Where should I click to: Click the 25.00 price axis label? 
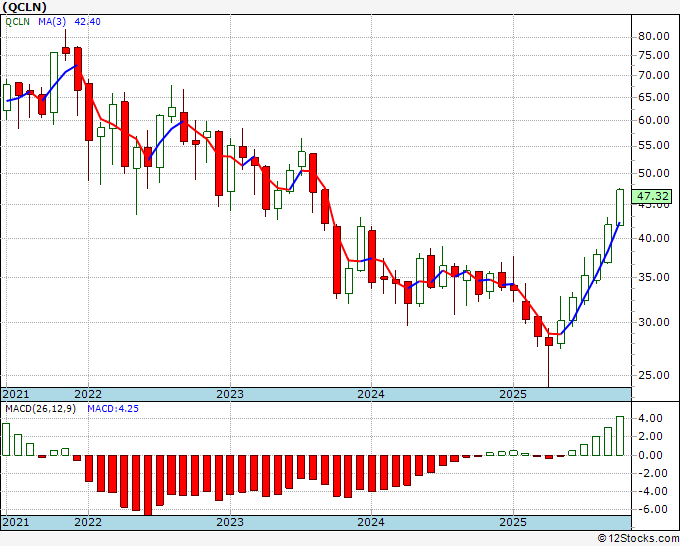click(654, 375)
